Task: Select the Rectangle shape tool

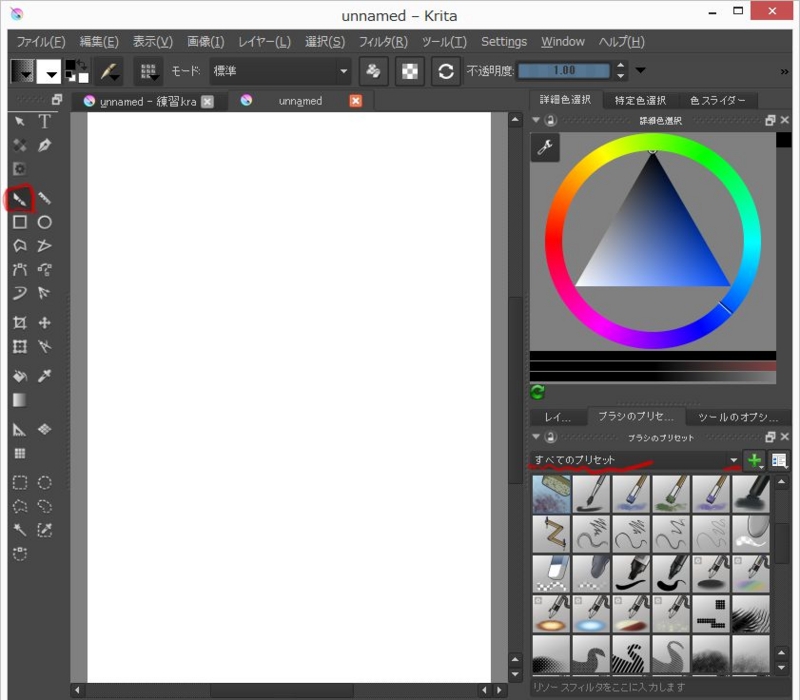Action: pos(19,222)
